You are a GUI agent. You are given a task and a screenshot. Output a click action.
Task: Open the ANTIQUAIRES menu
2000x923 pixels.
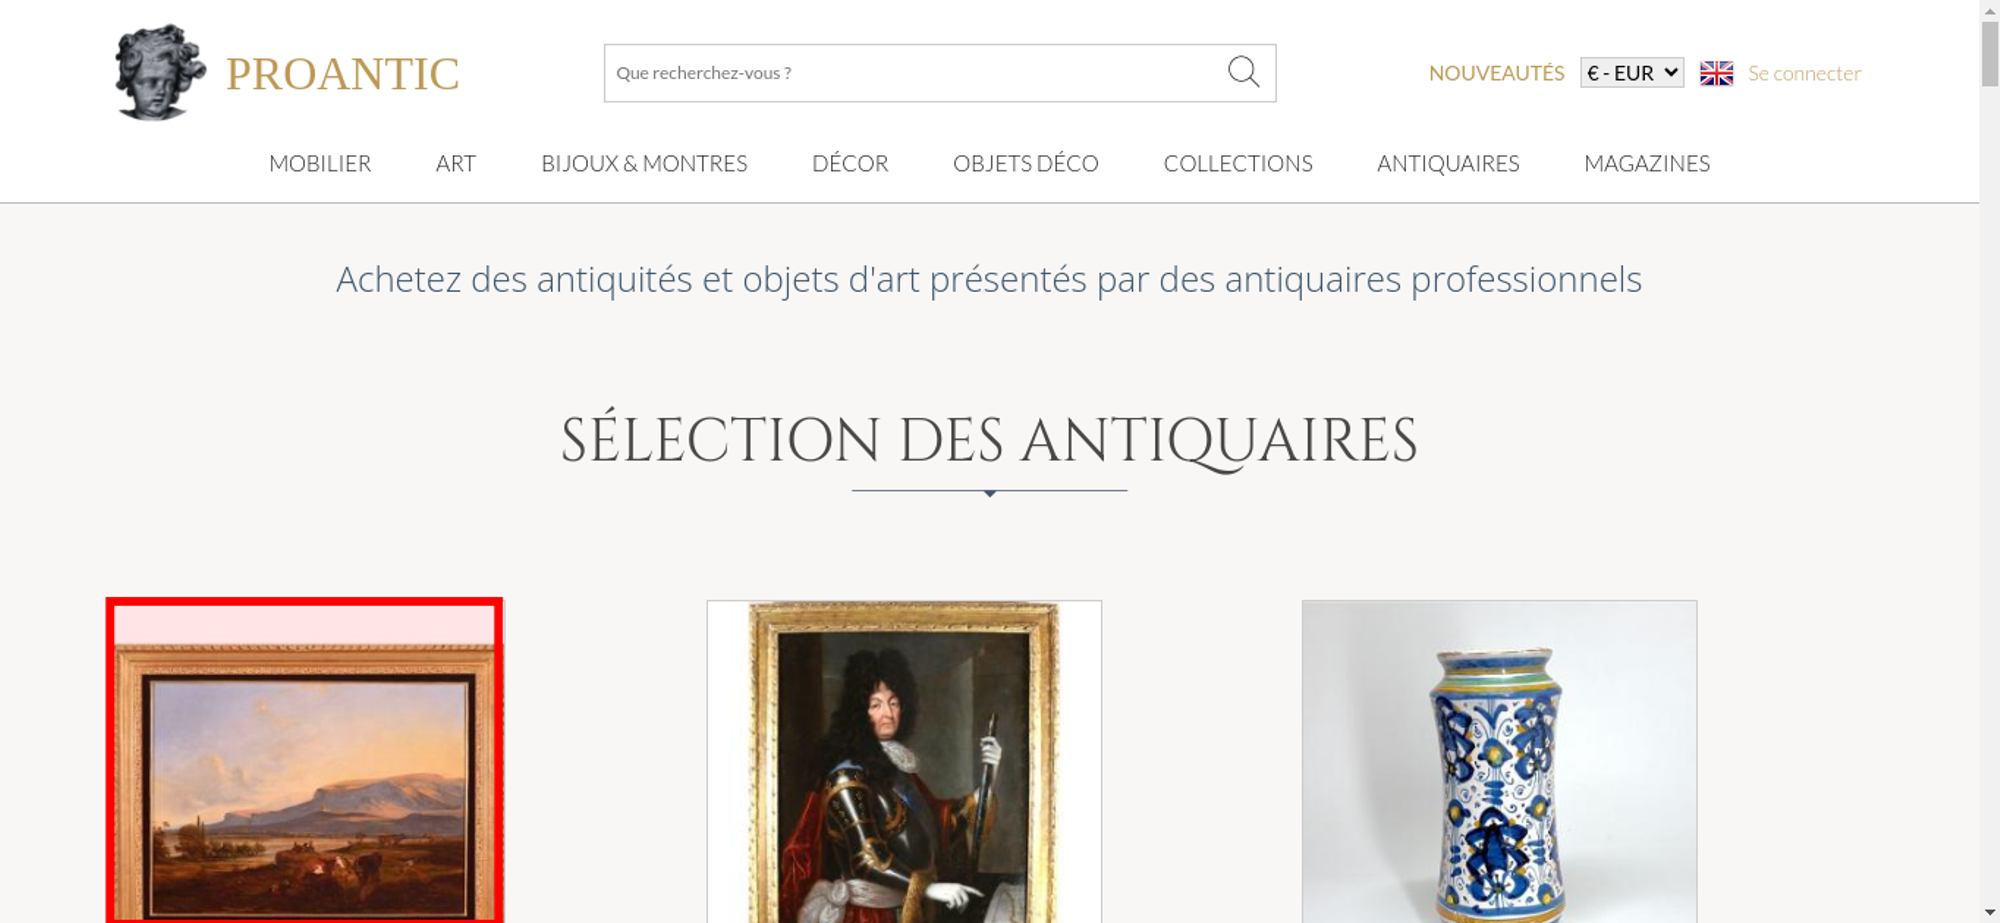tap(1448, 163)
